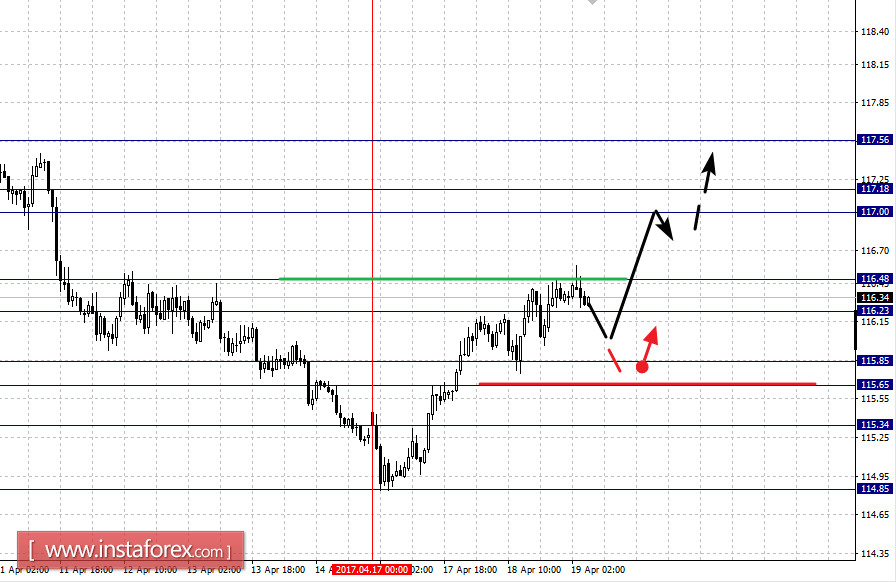Click the 116.70 price scale value
896x582 pixels.
point(875,250)
